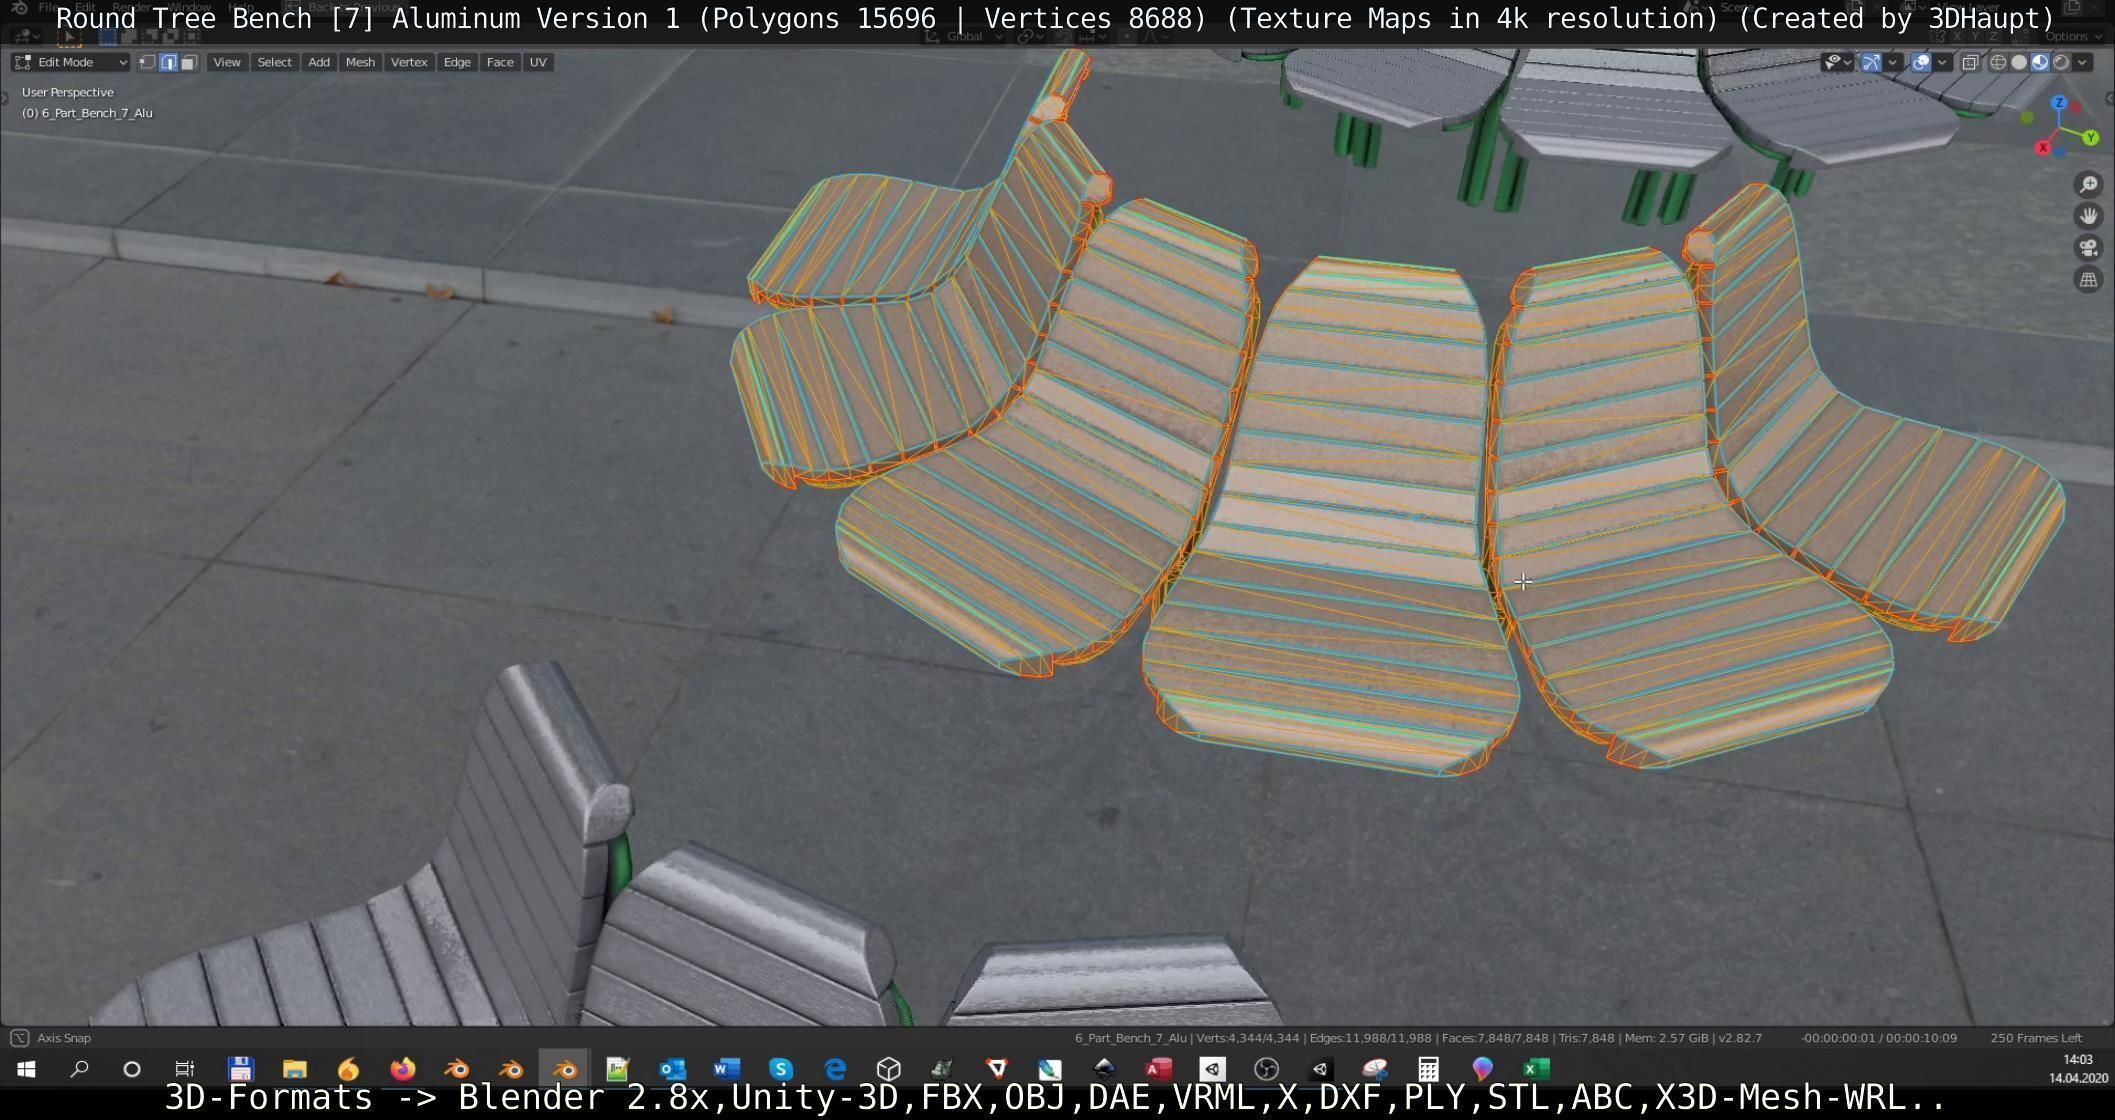
Task: Open the Windows Start menu
Action: tap(26, 1069)
